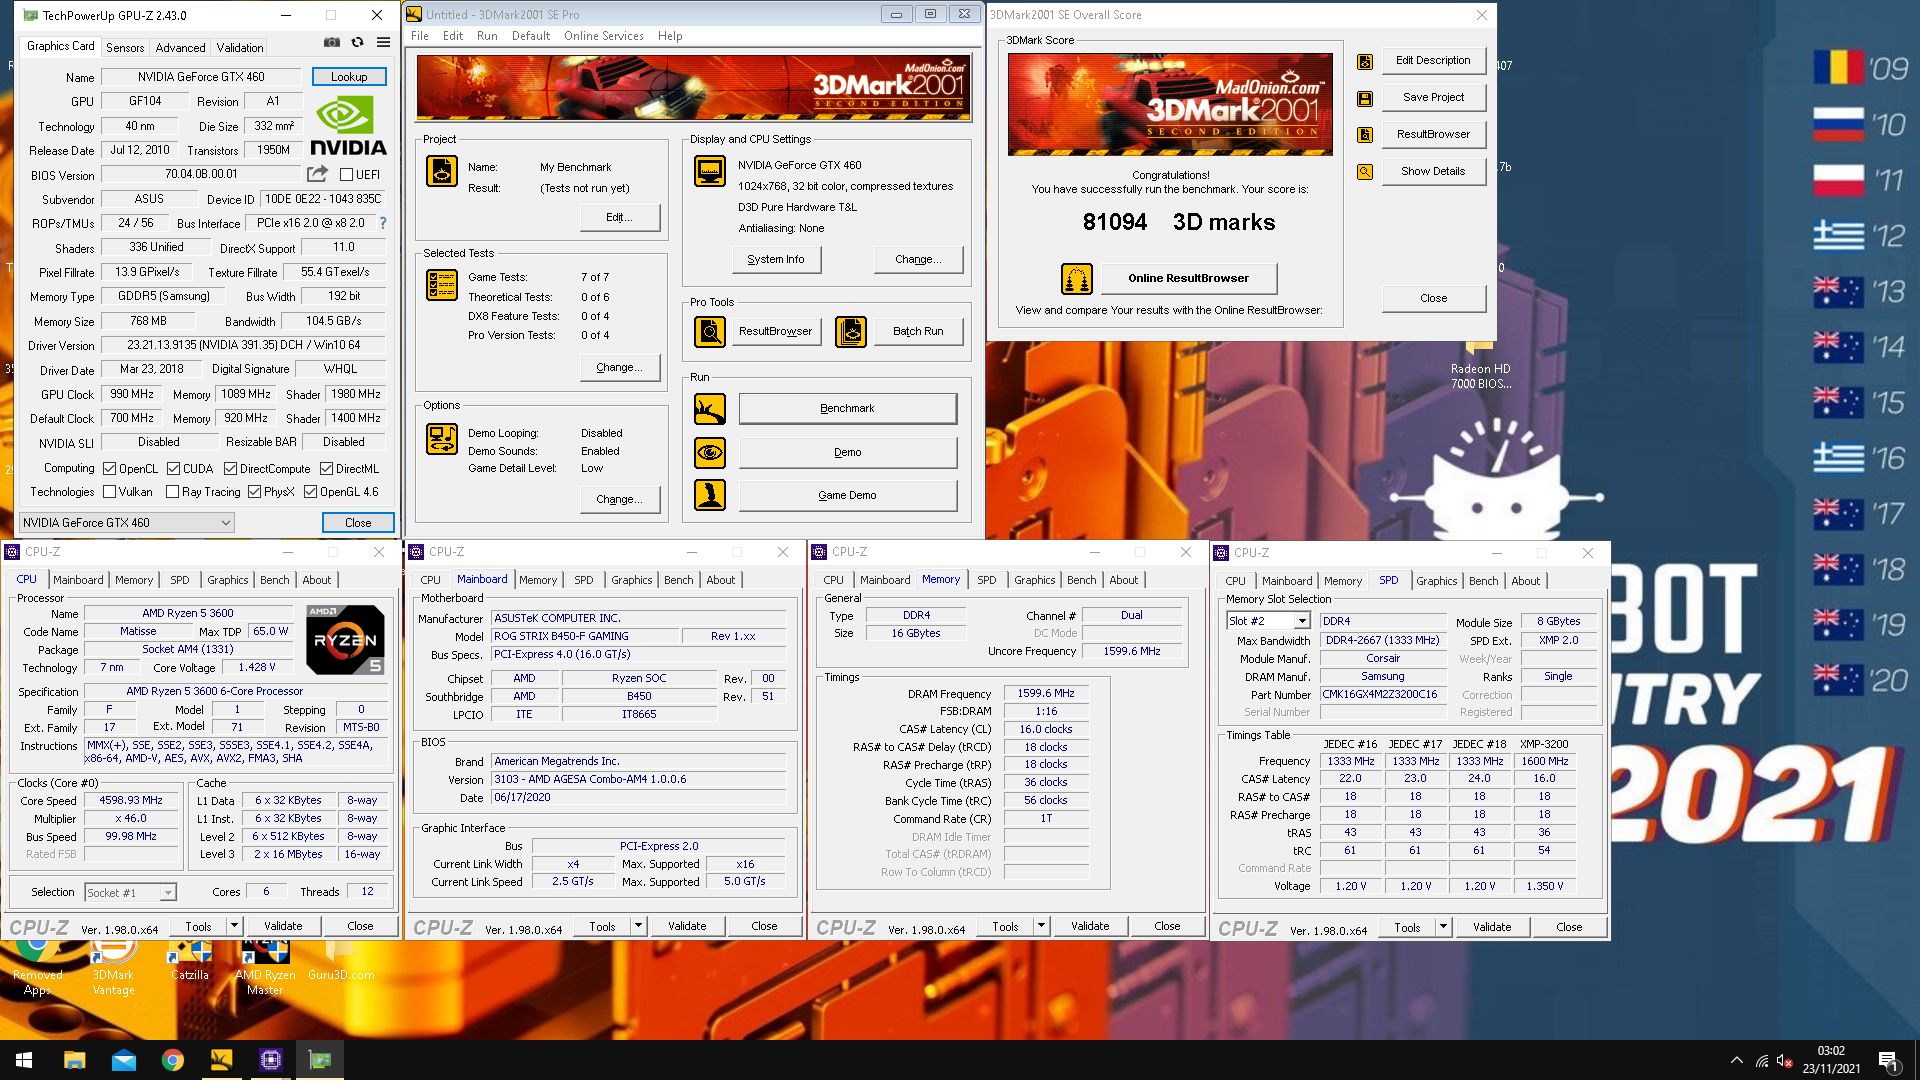
Task: Open Tools dropdown arrow in SPD CPU-Z window
Action: [1443, 927]
